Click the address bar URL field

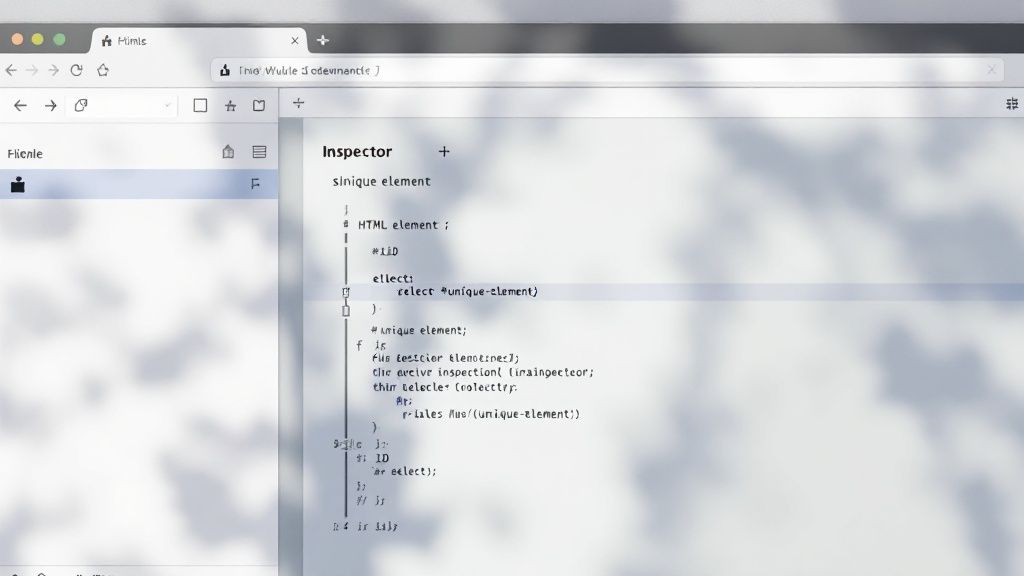tap(607, 70)
